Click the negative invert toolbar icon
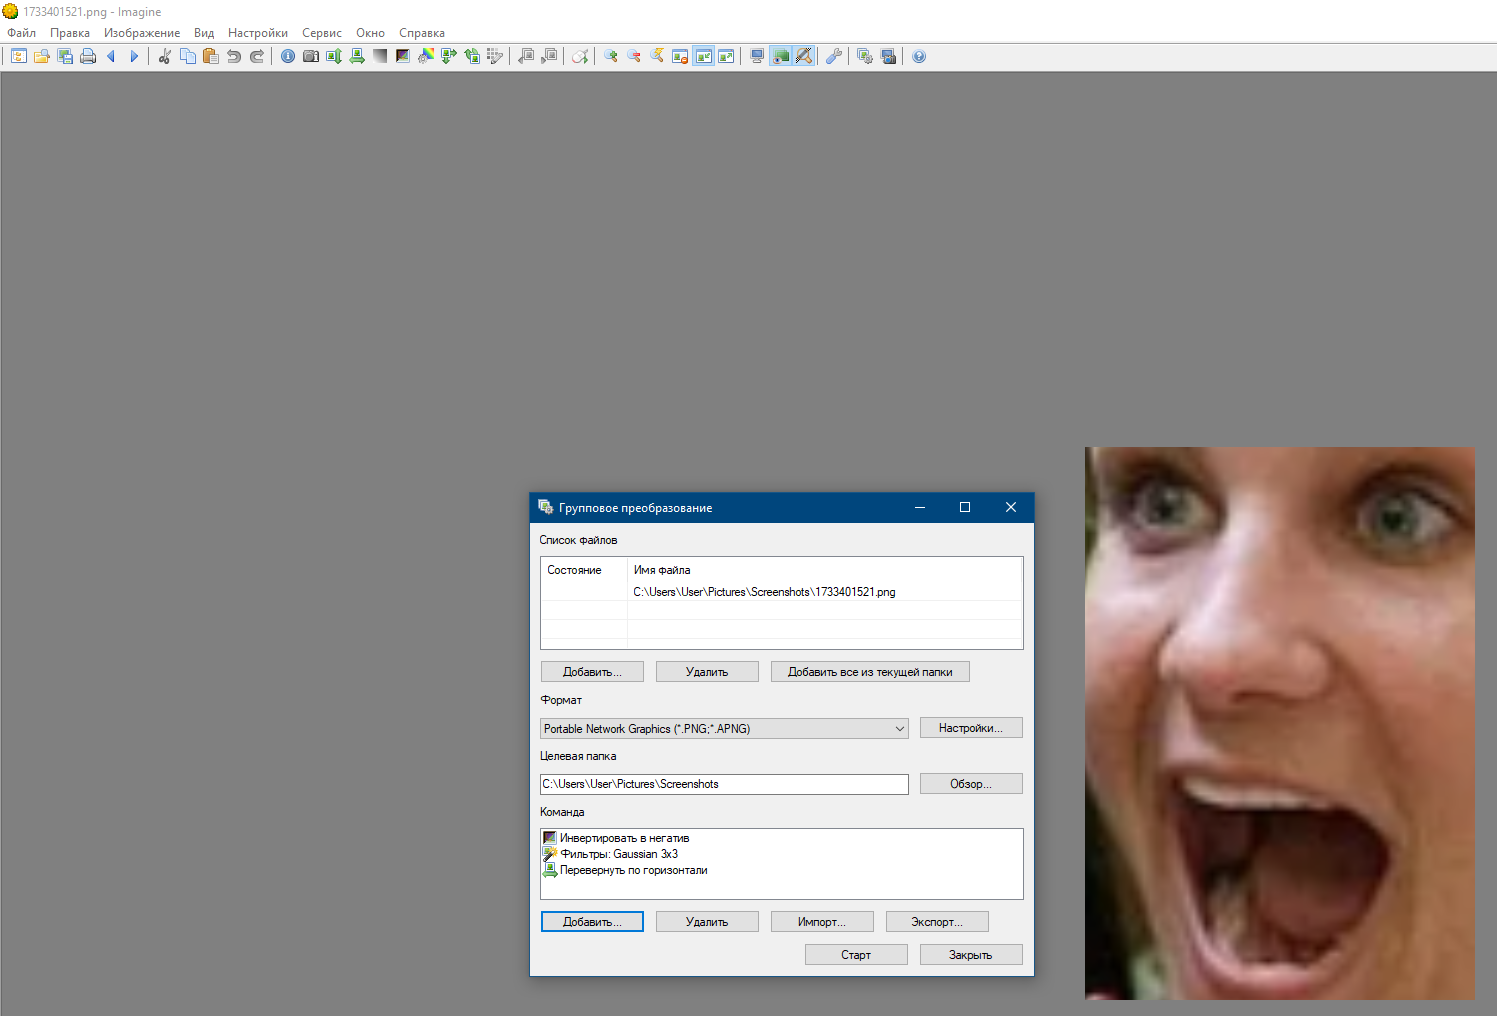 [403, 56]
